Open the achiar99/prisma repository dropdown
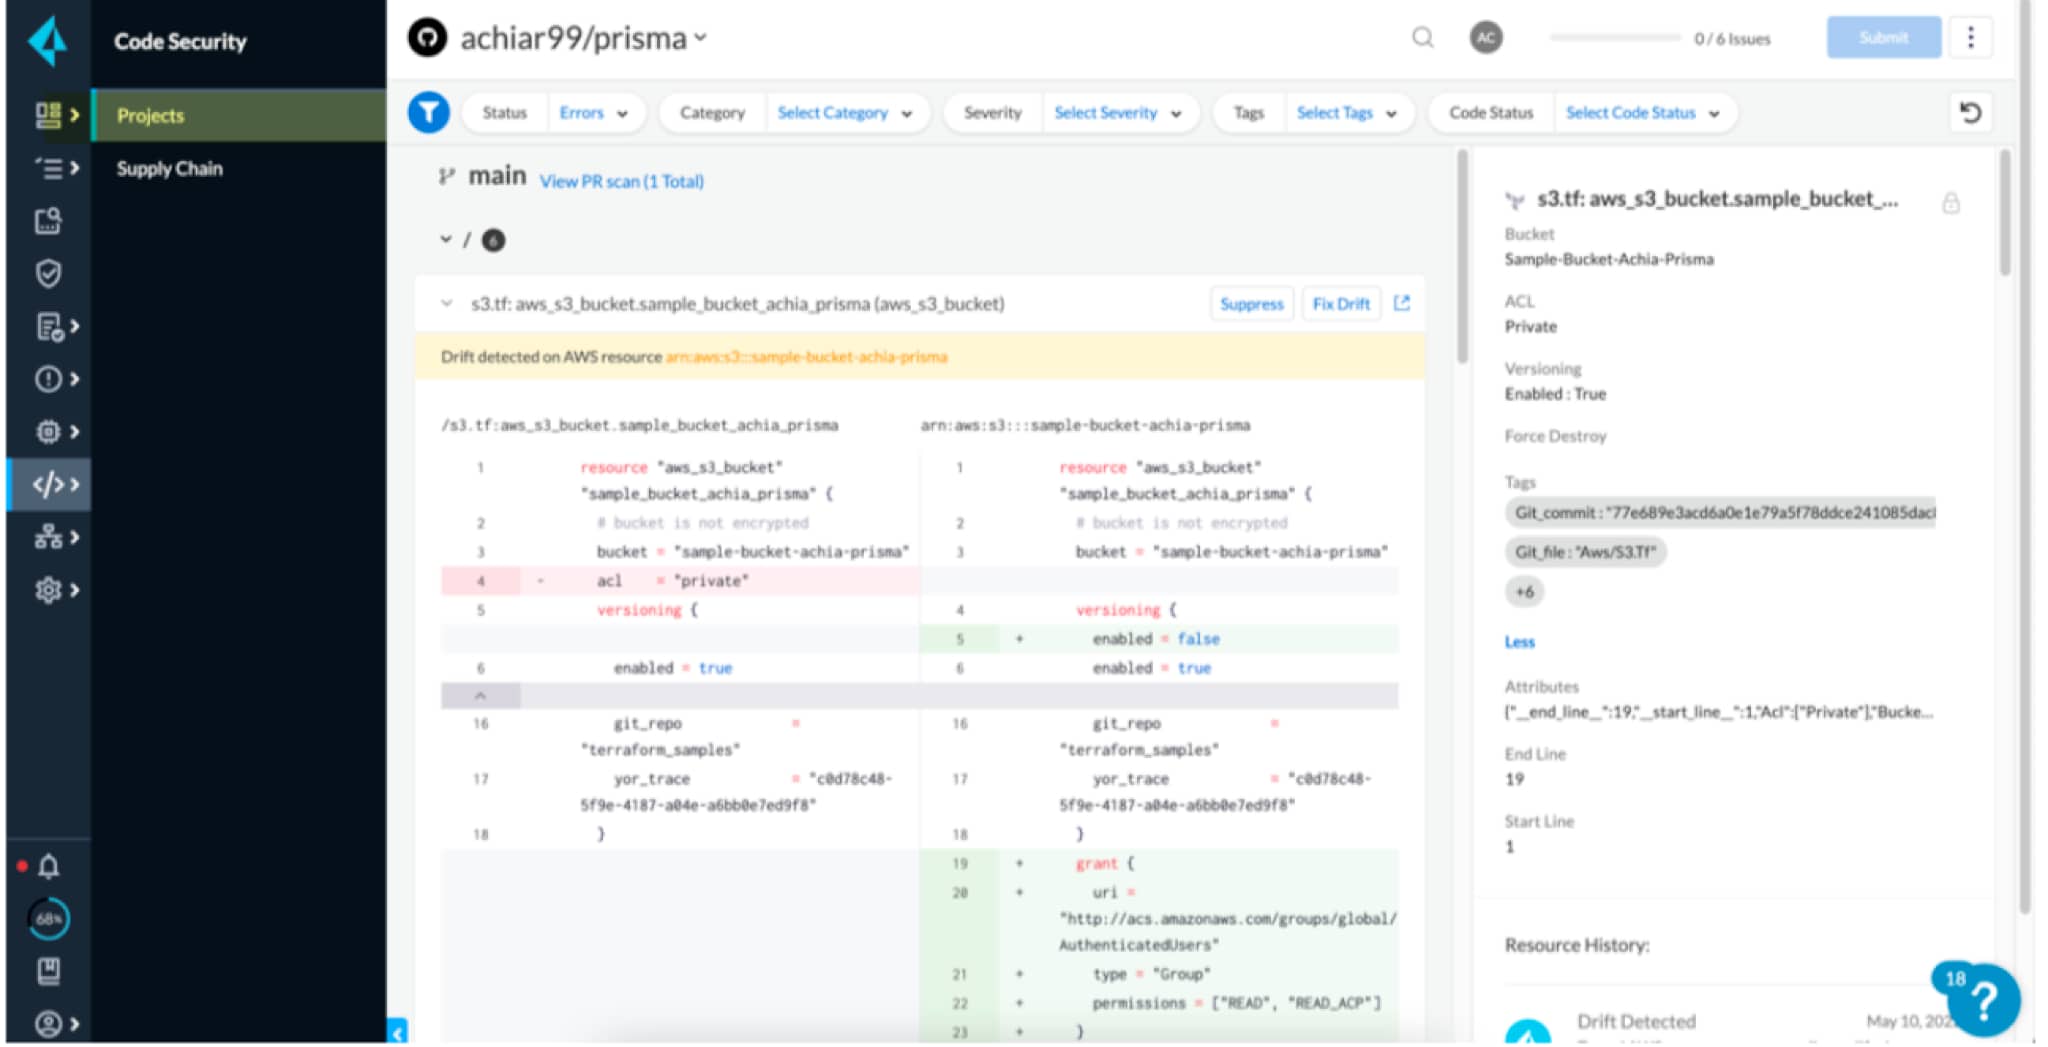This screenshot has width=2048, height=1047. [583, 38]
